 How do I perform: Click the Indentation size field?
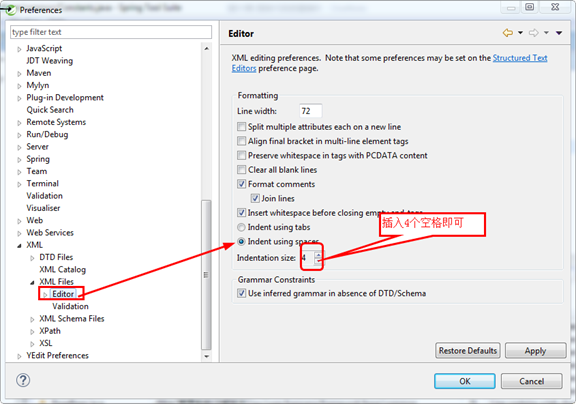point(307,257)
